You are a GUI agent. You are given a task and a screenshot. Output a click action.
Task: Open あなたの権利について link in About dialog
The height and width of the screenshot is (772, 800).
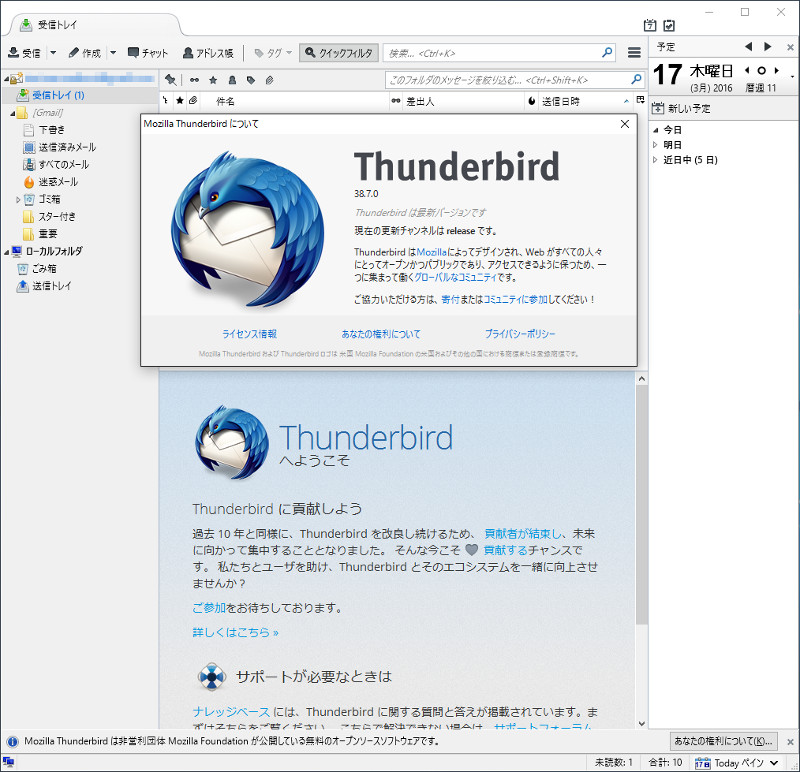381,334
